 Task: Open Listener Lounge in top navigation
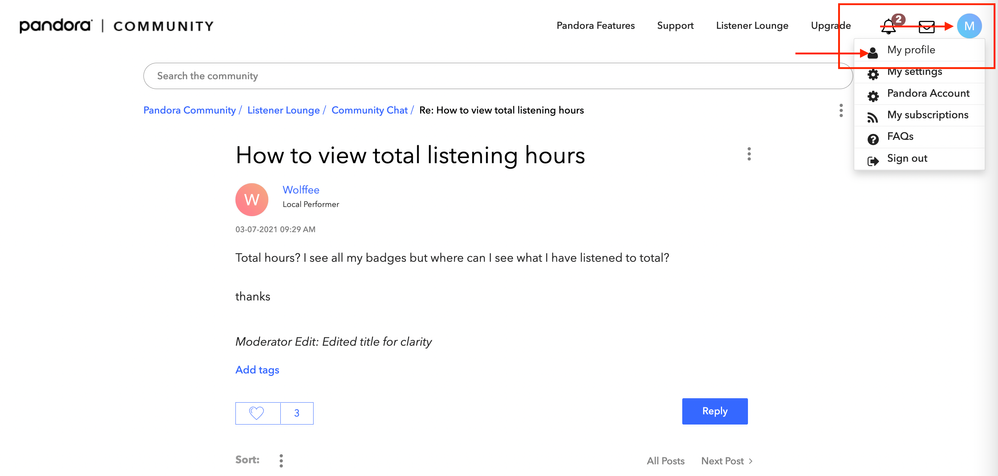752,26
